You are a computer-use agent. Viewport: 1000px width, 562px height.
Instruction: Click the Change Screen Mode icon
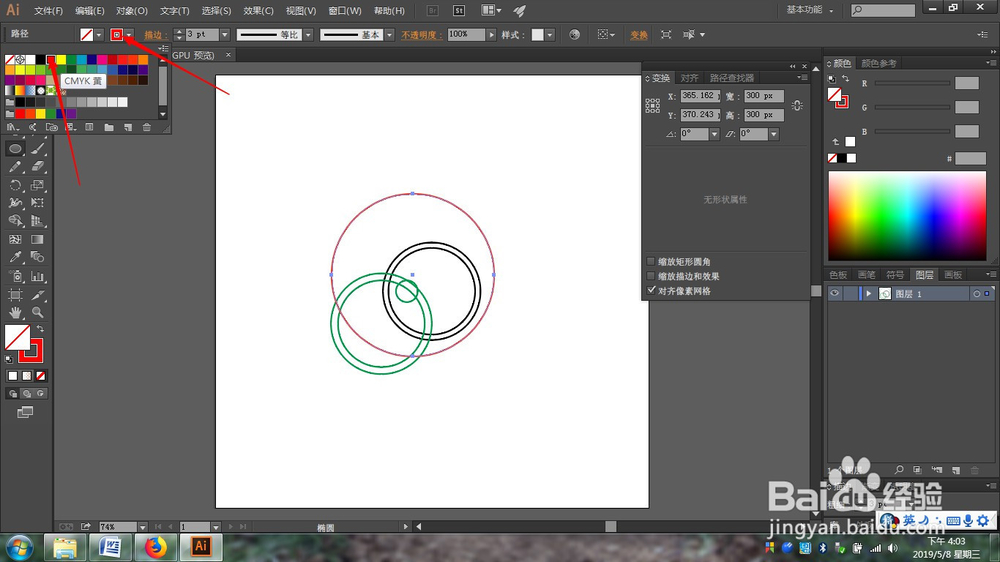click(25, 413)
